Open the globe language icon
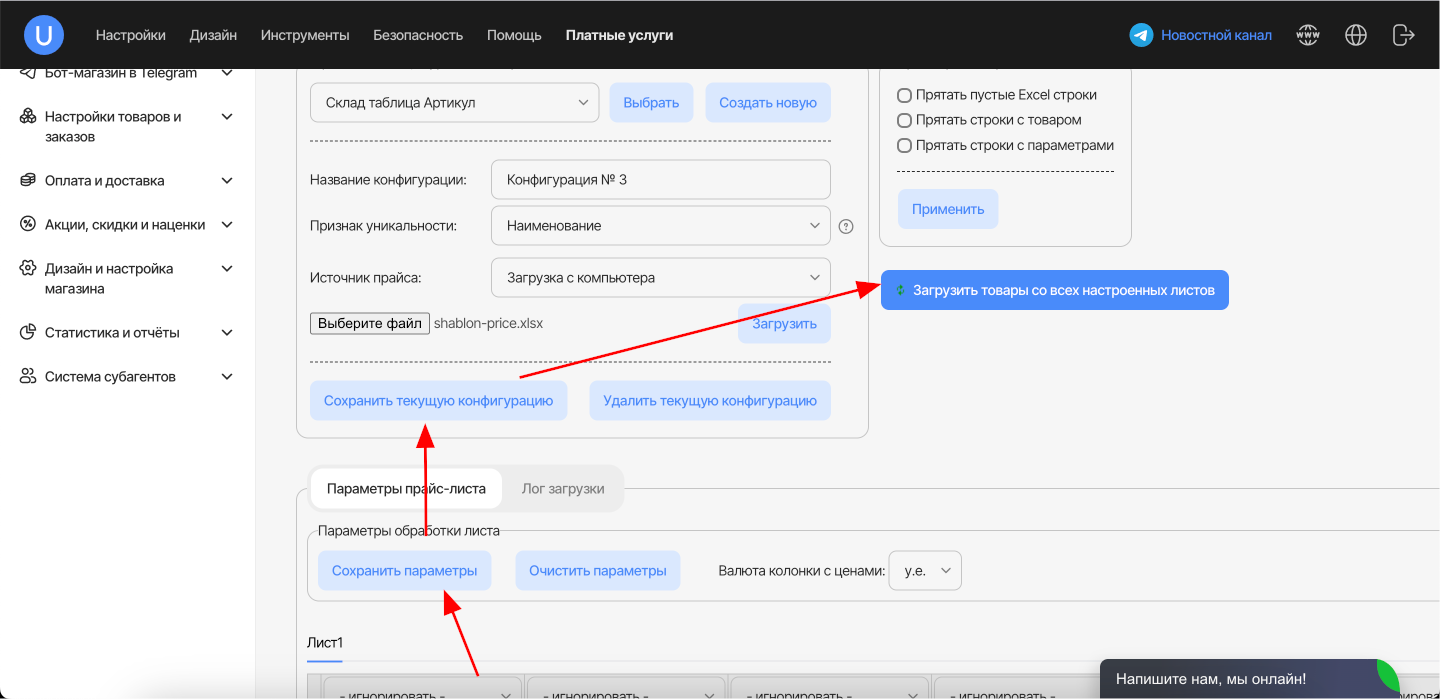 click(x=1356, y=35)
